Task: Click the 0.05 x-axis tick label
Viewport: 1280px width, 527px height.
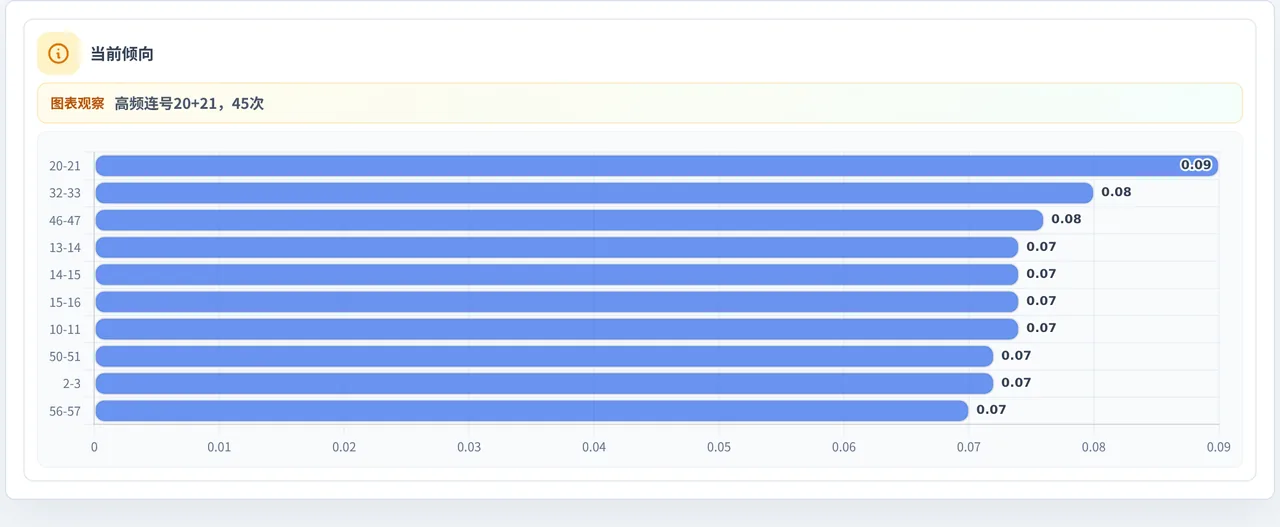Action: pyautogui.click(x=719, y=447)
